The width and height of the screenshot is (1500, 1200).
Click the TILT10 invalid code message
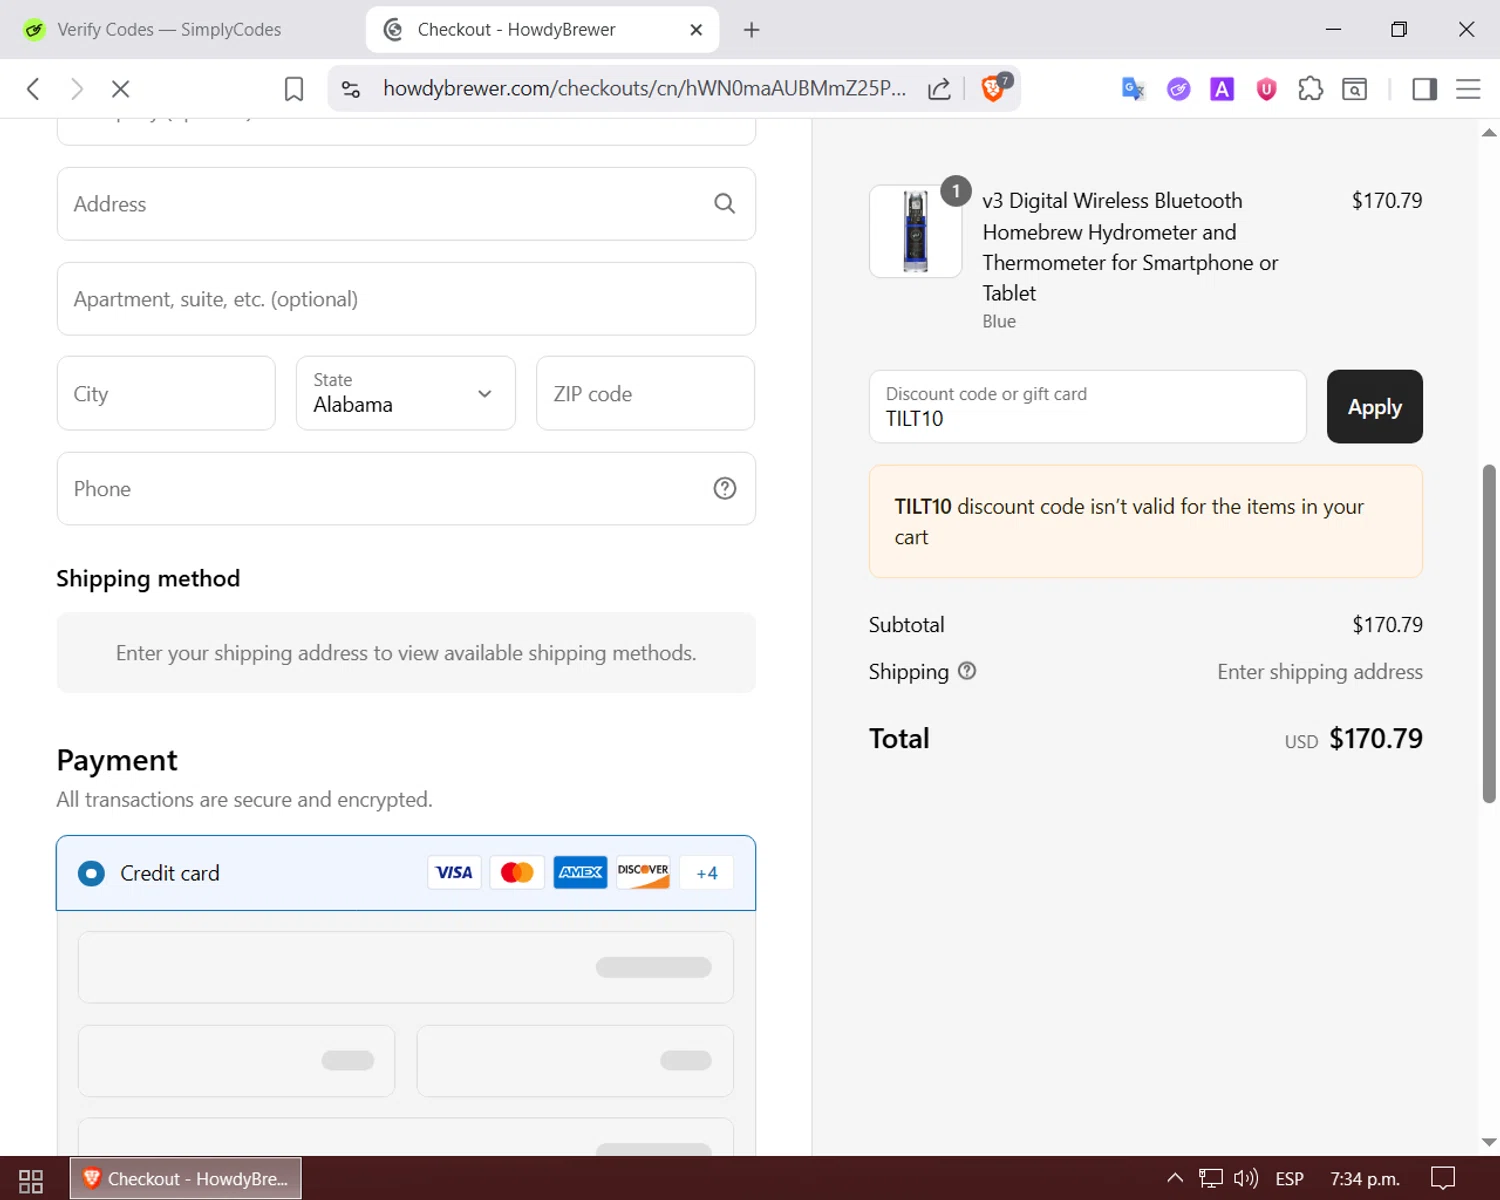click(1146, 521)
